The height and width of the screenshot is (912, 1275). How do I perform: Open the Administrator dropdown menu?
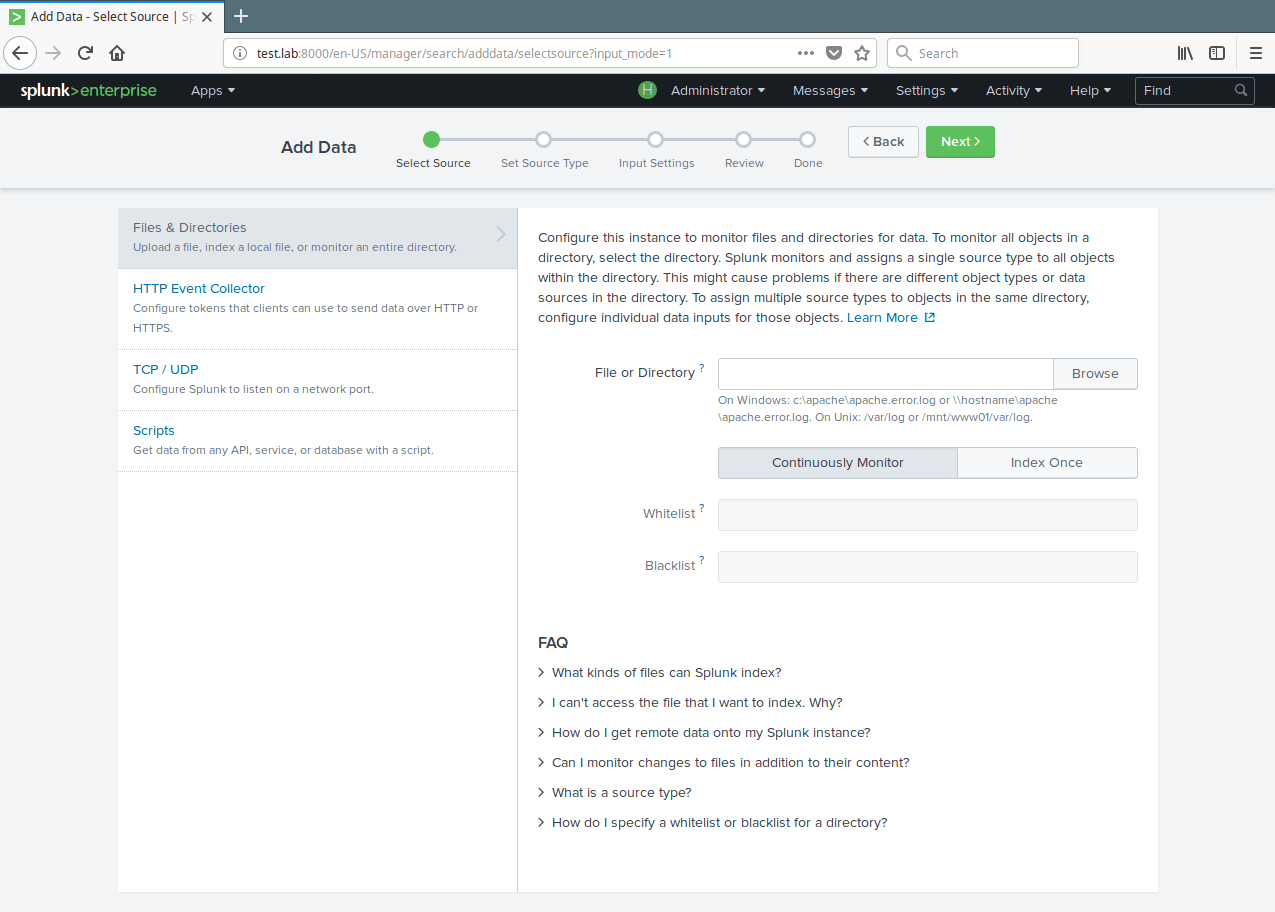pos(717,91)
